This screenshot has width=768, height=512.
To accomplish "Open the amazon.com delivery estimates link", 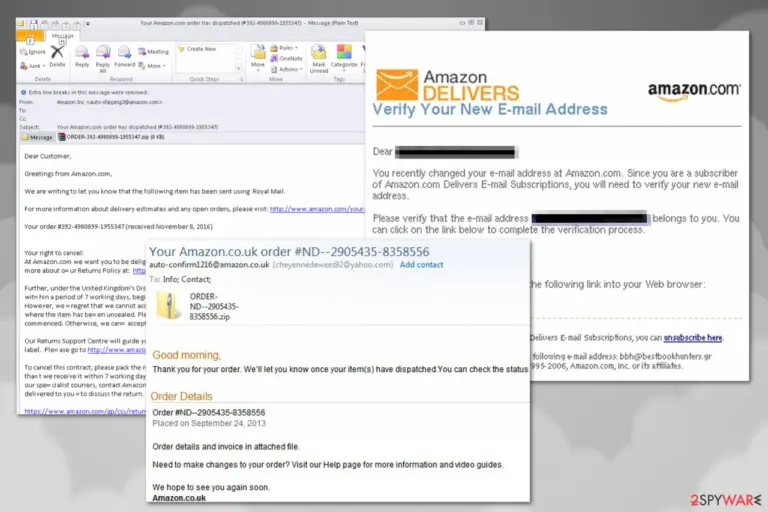I will (x=317, y=209).
